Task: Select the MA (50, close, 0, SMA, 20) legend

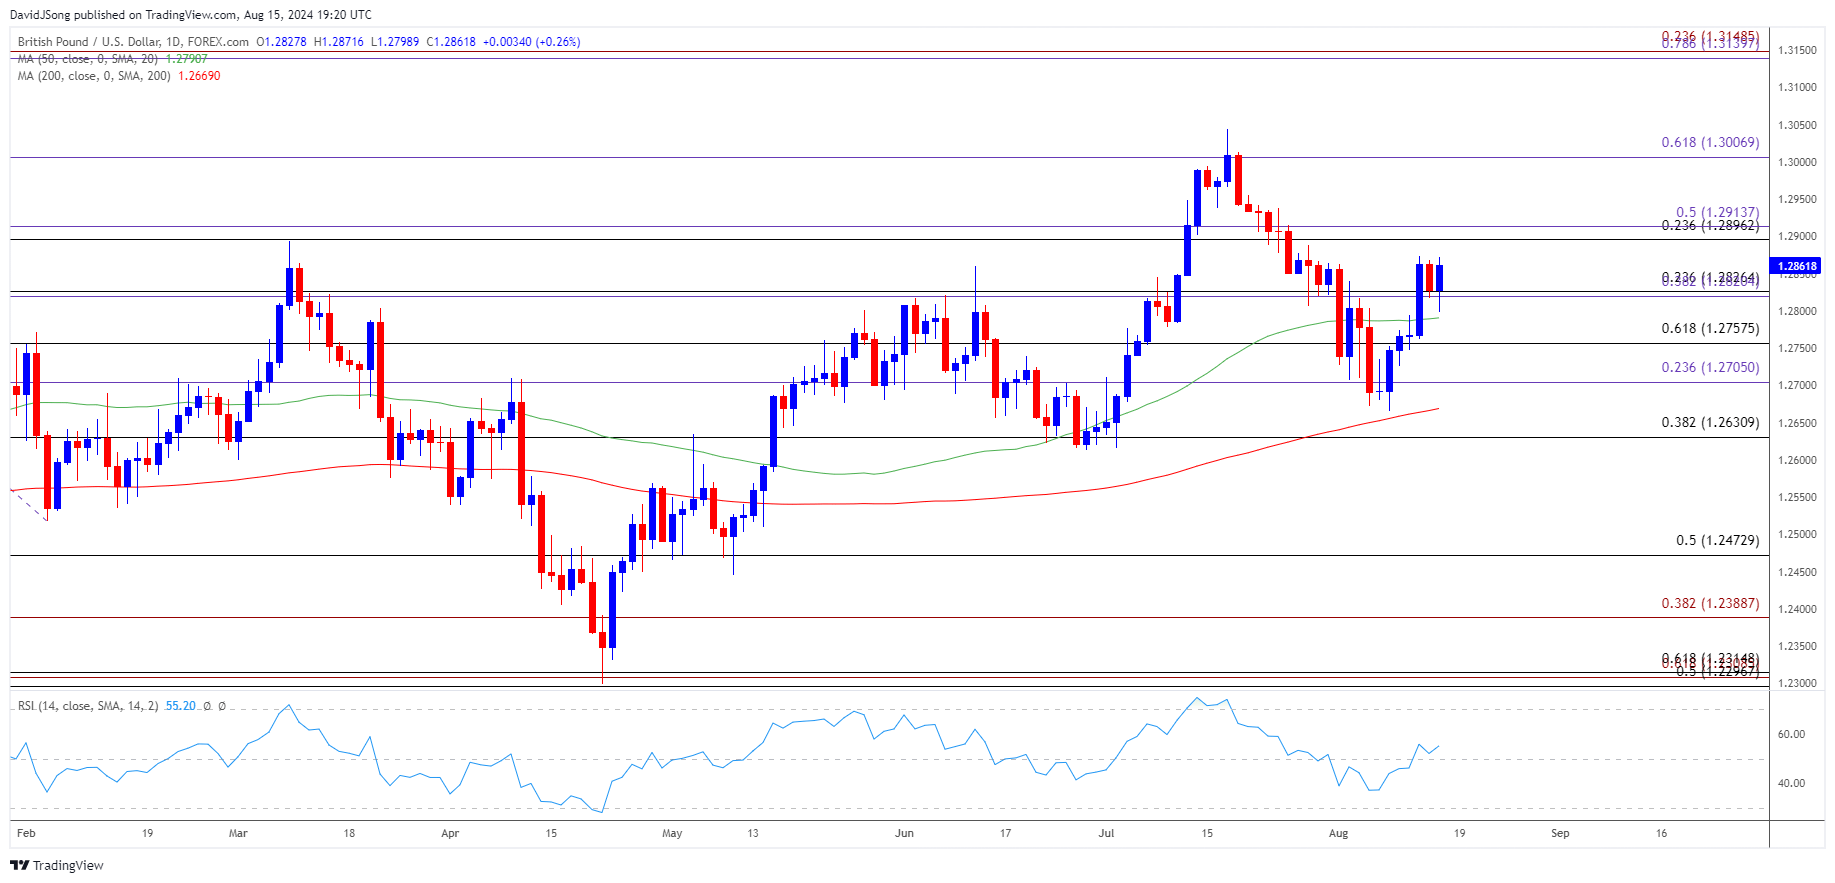Action: tap(87, 59)
